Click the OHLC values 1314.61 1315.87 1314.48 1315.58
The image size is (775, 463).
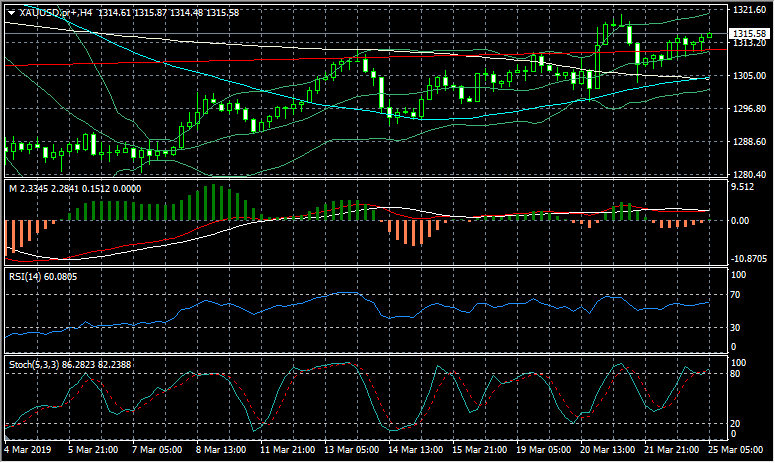coord(169,13)
